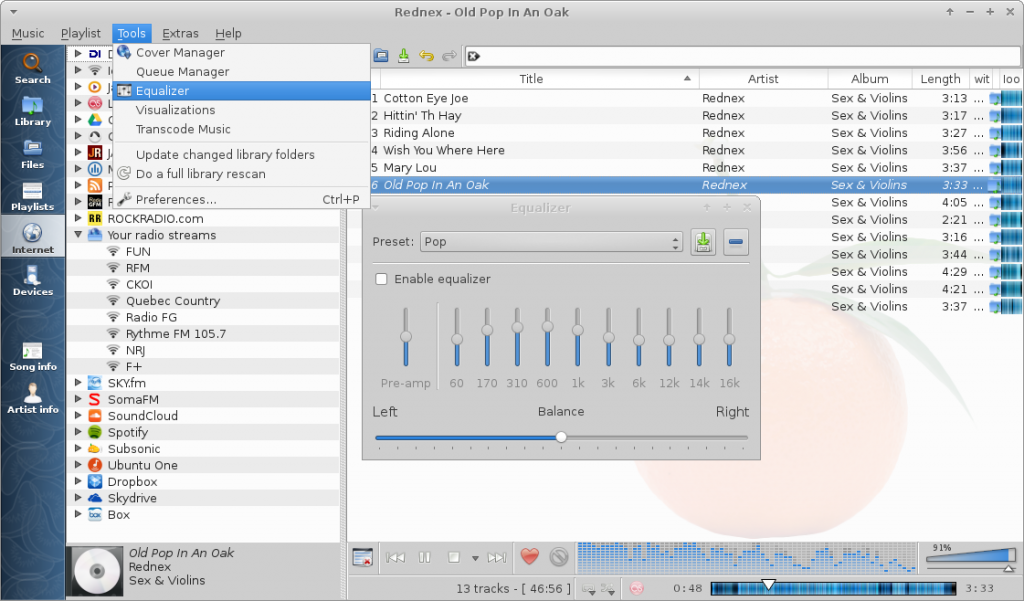The height and width of the screenshot is (601, 1024).
Task: Sort playlist by Artist column header
Action: point(763,78)
